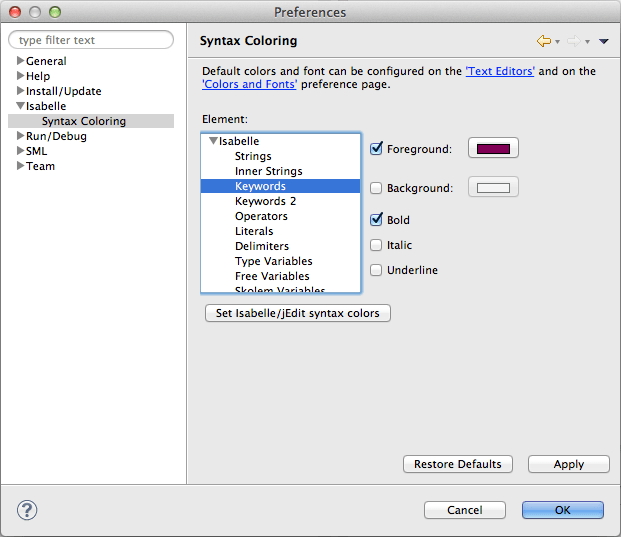Collapse the Isabelle node in Element list
The image size is (621, 537).
pyautogui.click(x=213, y=141)
